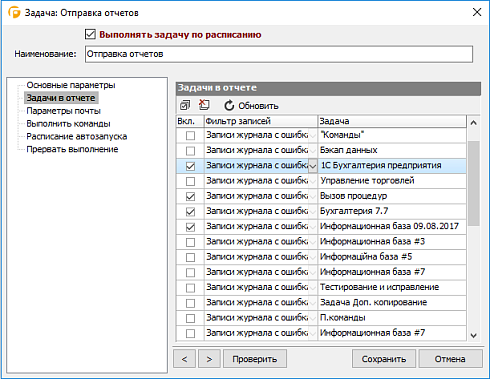Viewport: 490px width, 379px height.
Task: Select the Бэкап данных task cell
Action: (392, 151)
